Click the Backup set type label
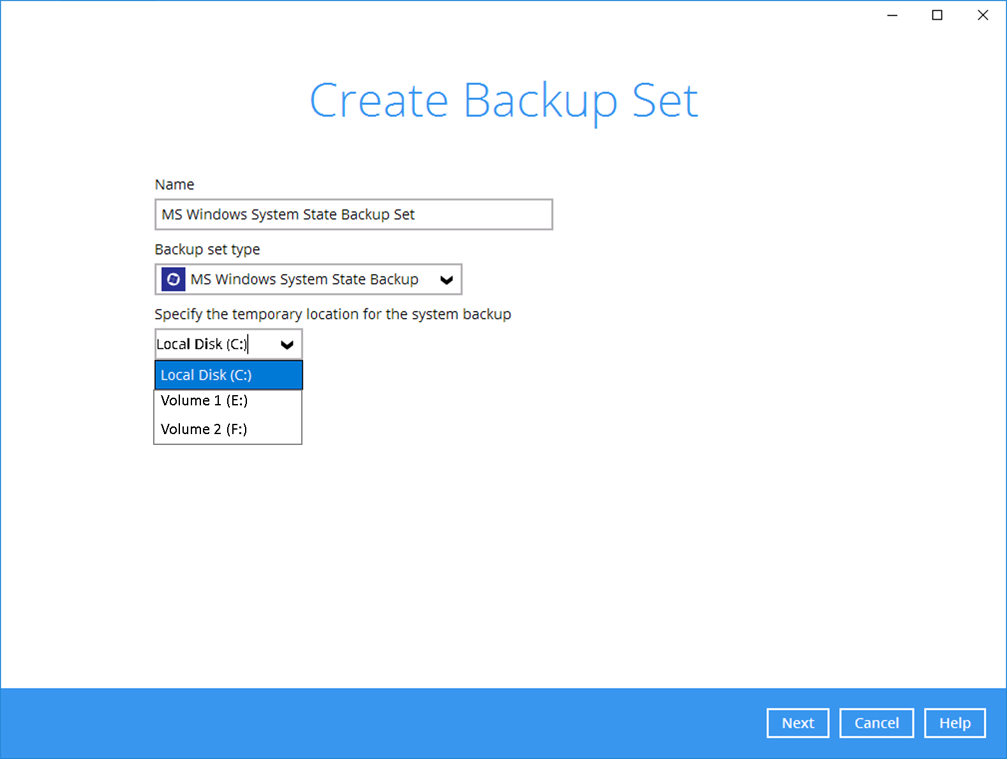Image resolution: width=1007 pixels, height=759 pixels. pos(207,249)
